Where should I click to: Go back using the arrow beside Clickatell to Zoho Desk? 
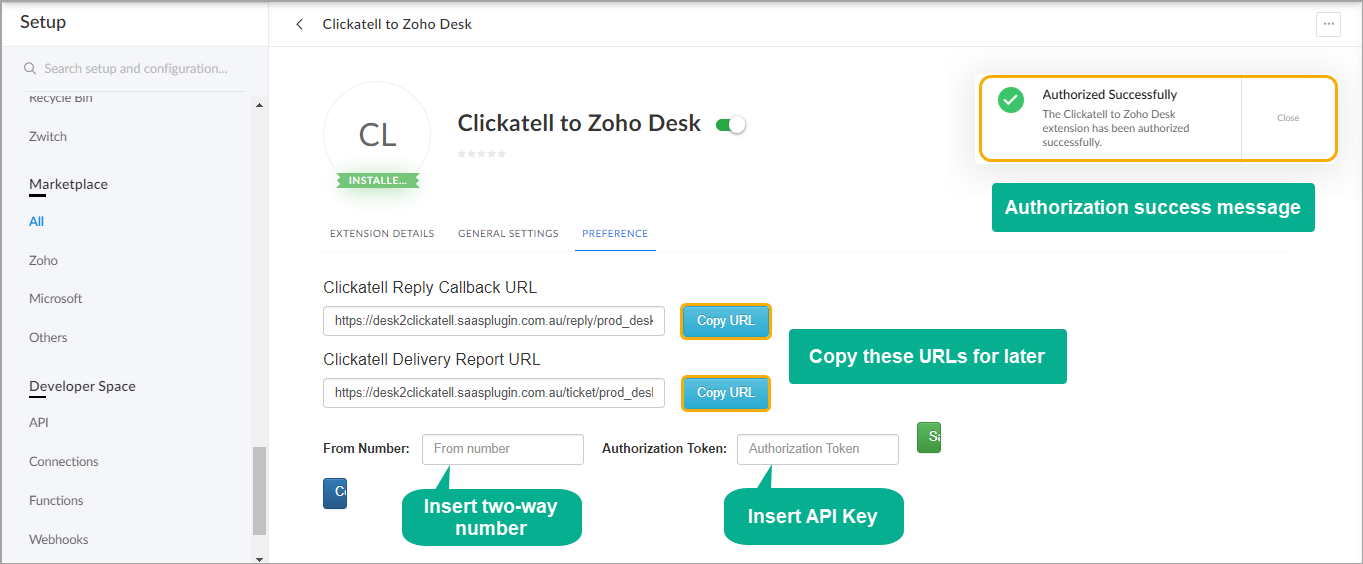[299, 24]
